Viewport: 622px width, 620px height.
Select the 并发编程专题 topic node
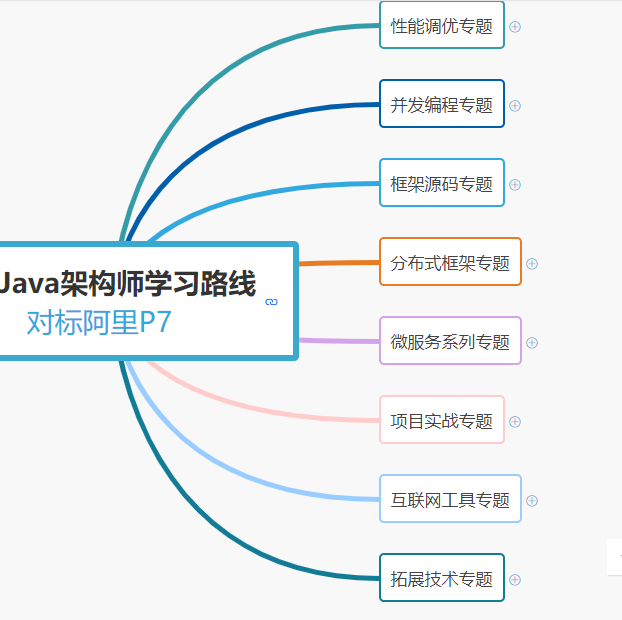pyautogui.click(x=442, y=104)
